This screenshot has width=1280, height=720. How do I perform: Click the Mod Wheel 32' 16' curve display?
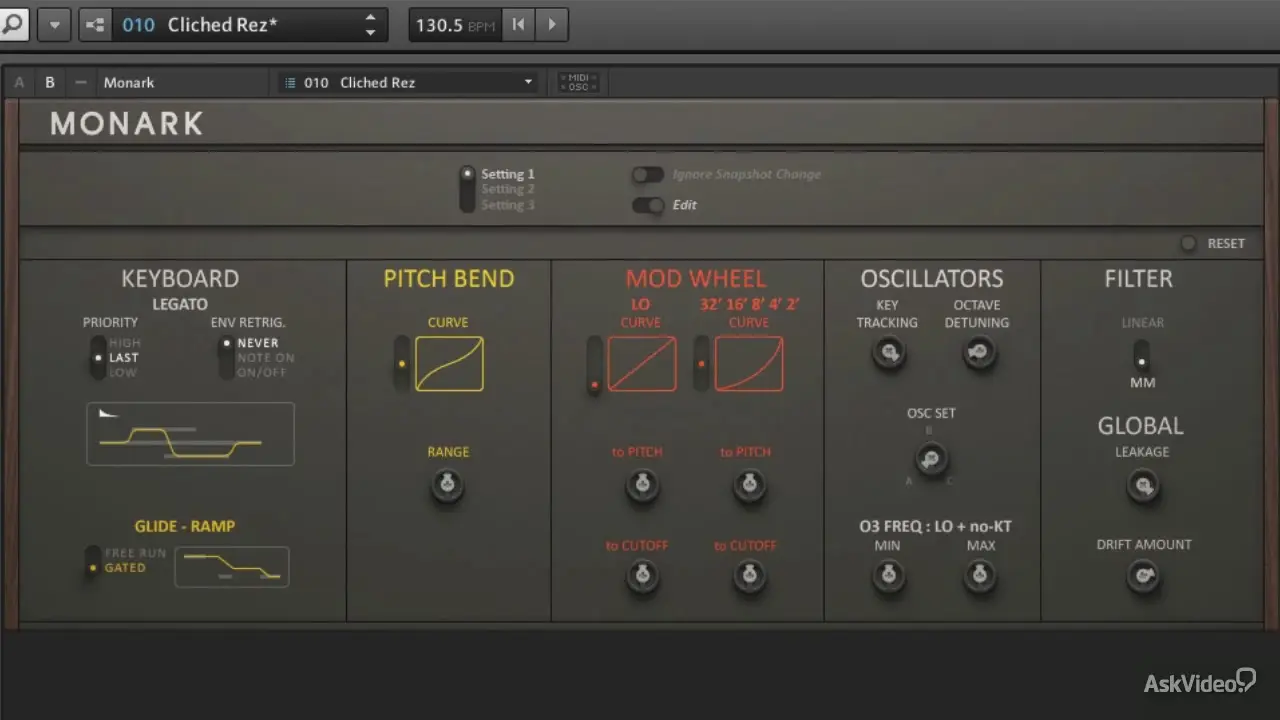tap(749, 363)
